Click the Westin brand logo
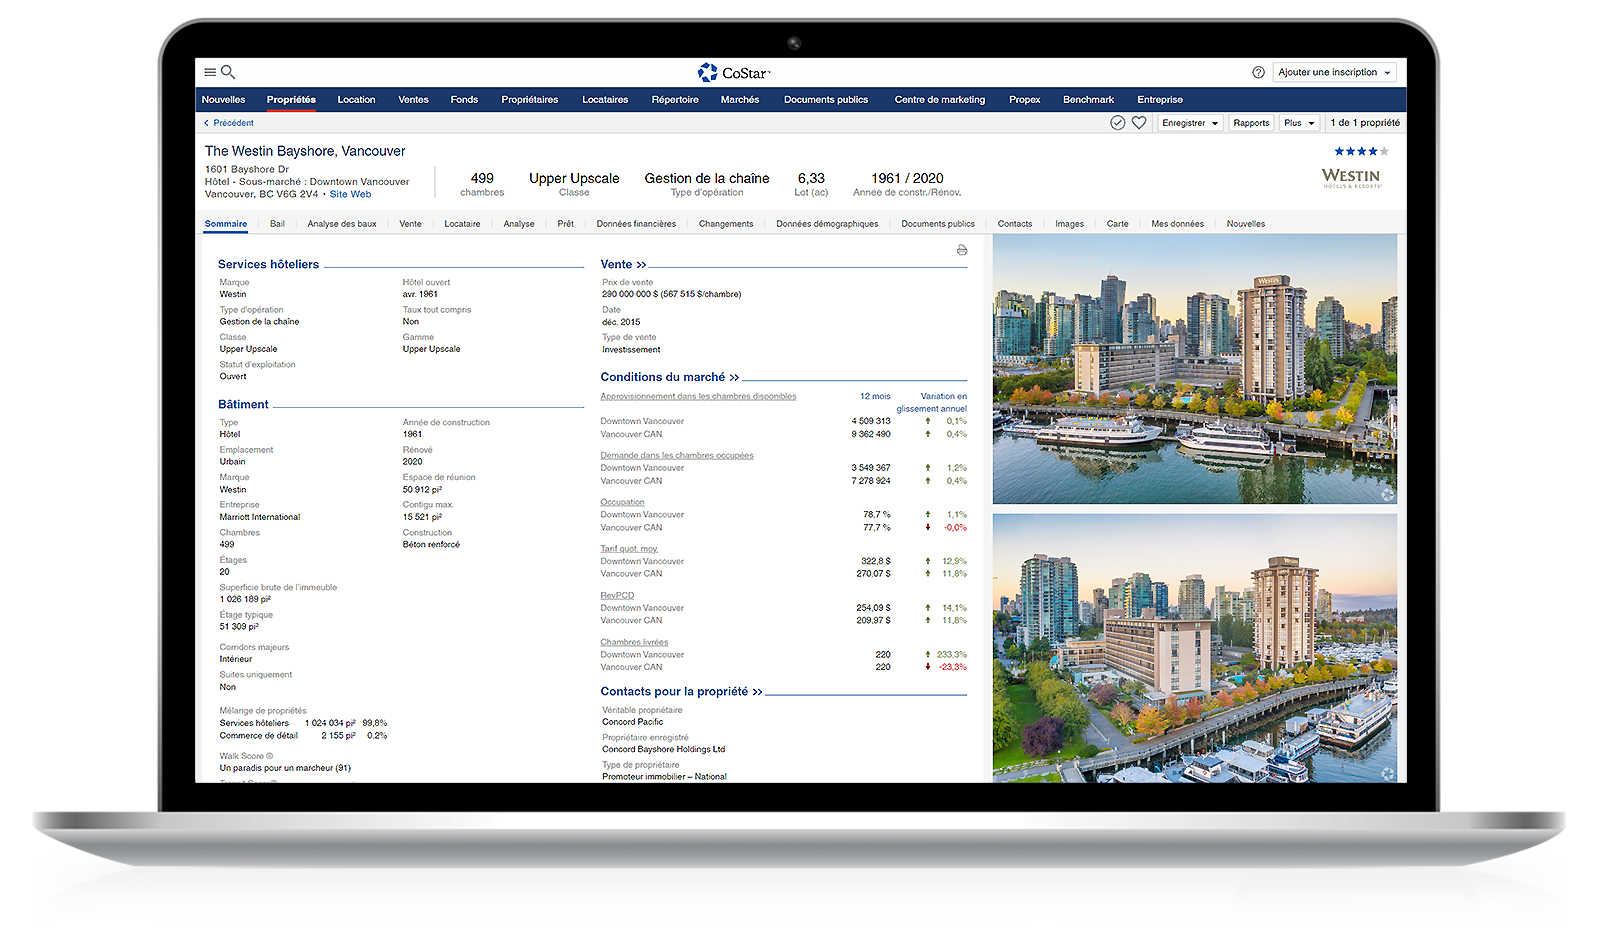 pos(1351,177)
